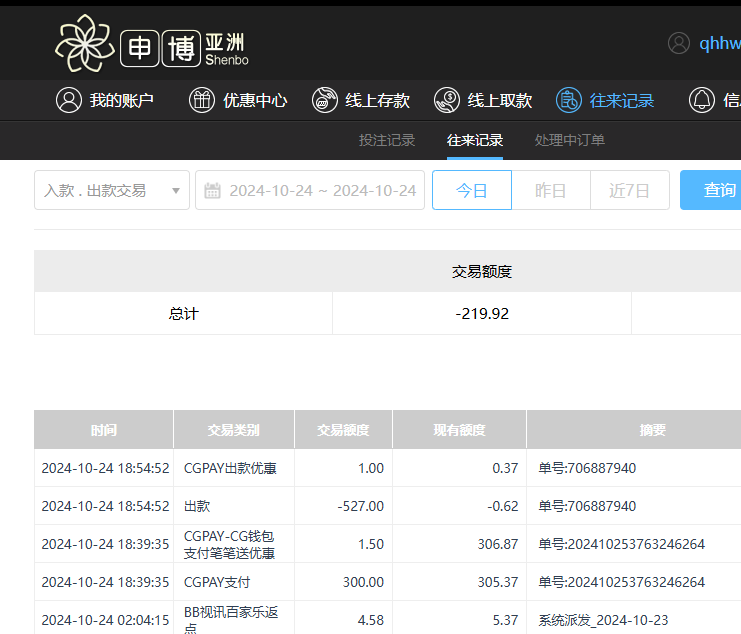
Task: Switch to 投注记录 tab
Action: (x=387, y=140)
